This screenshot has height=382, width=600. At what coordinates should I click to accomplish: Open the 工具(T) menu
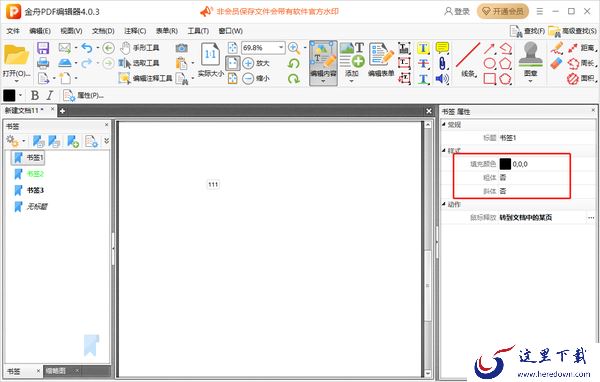198,31
